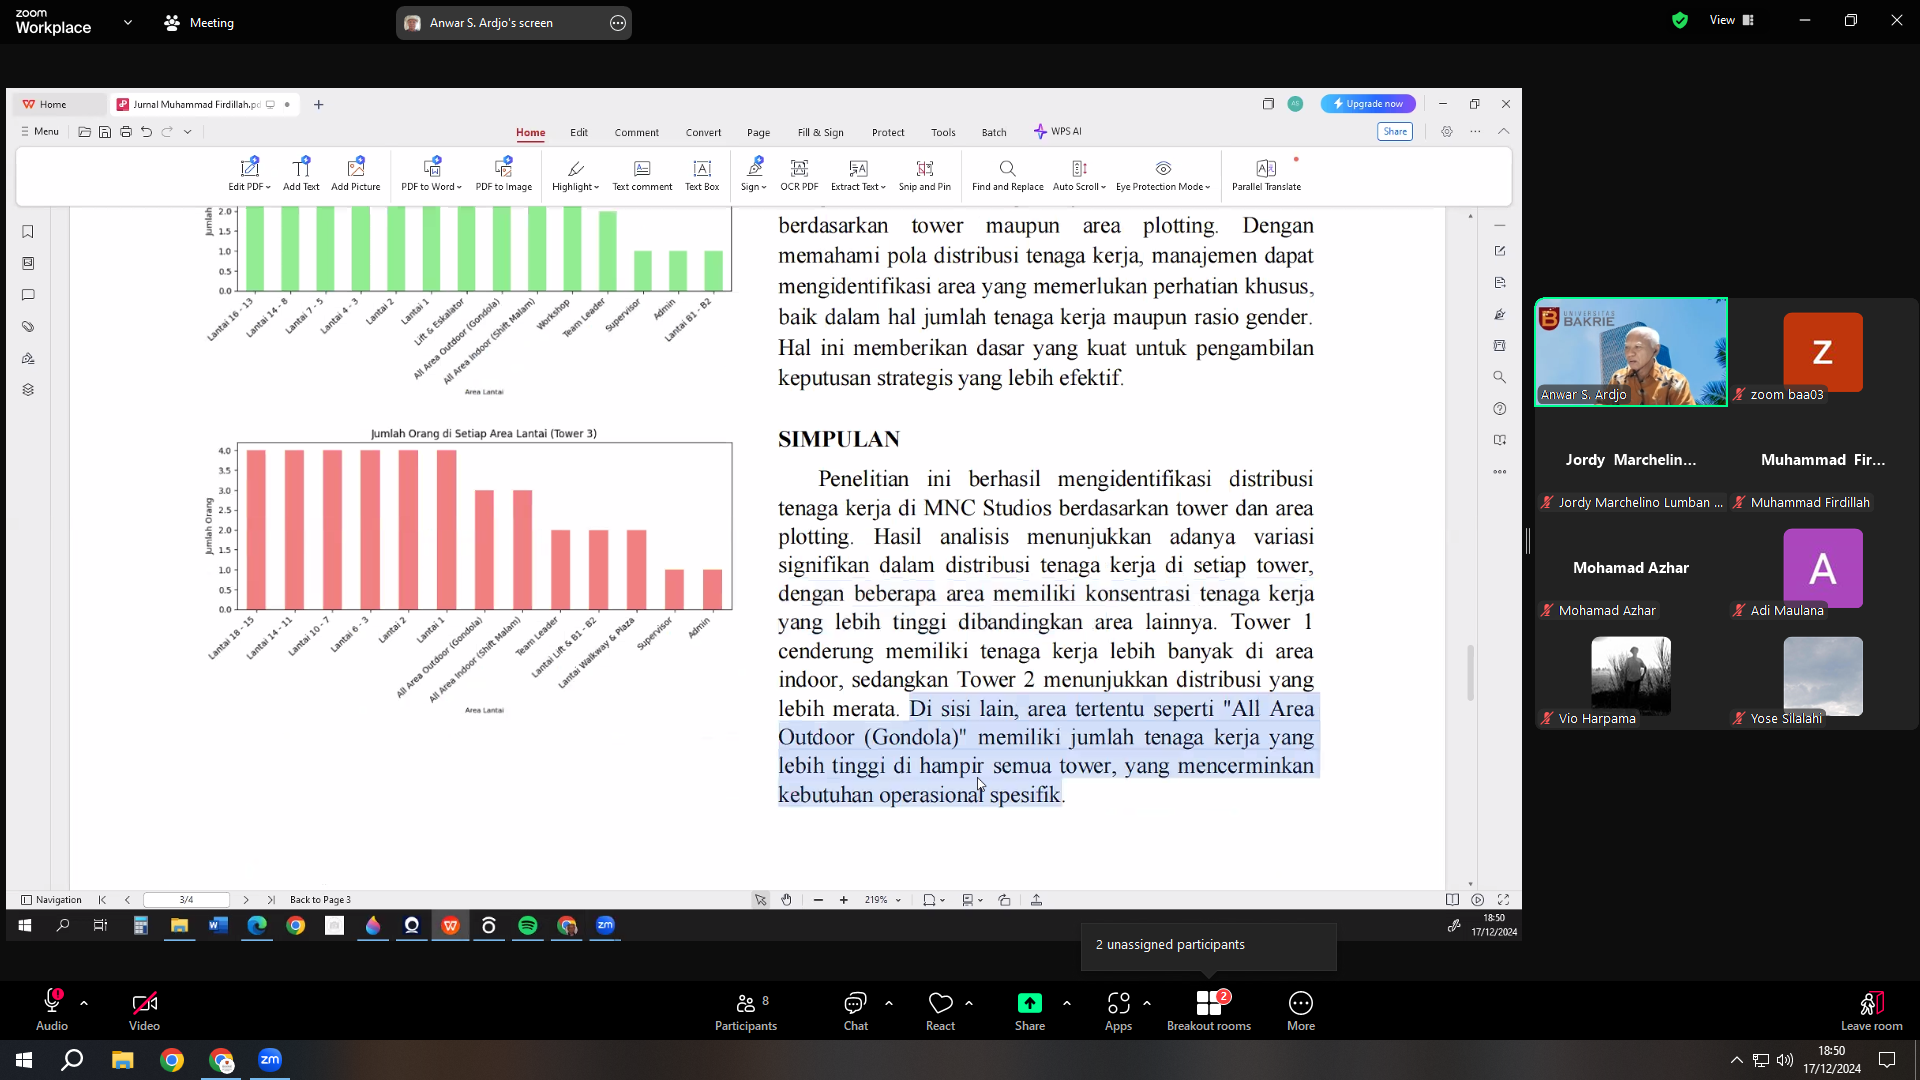The height and width of the screenshot is (1080, 1920).
Task: Open PDF to Image converter
Action: (x=504, y=174)
